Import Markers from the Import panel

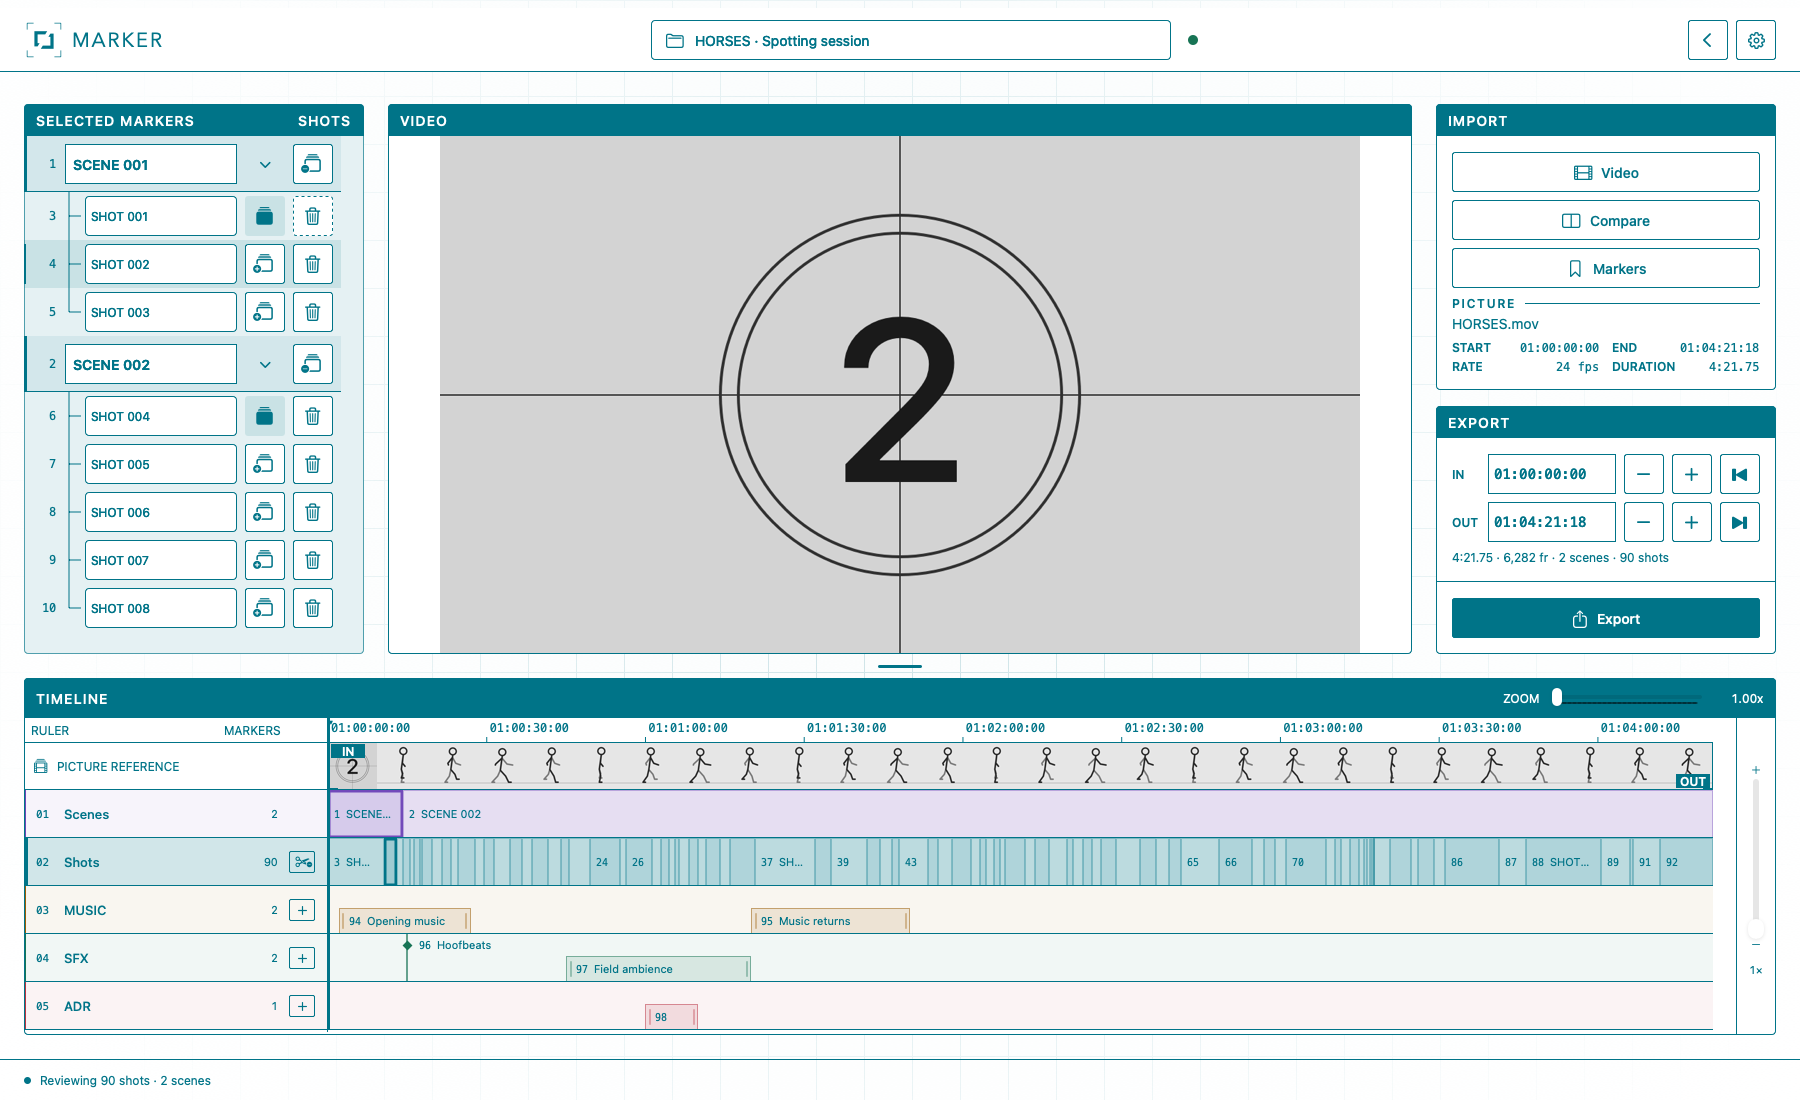(x=1606, y=268)
